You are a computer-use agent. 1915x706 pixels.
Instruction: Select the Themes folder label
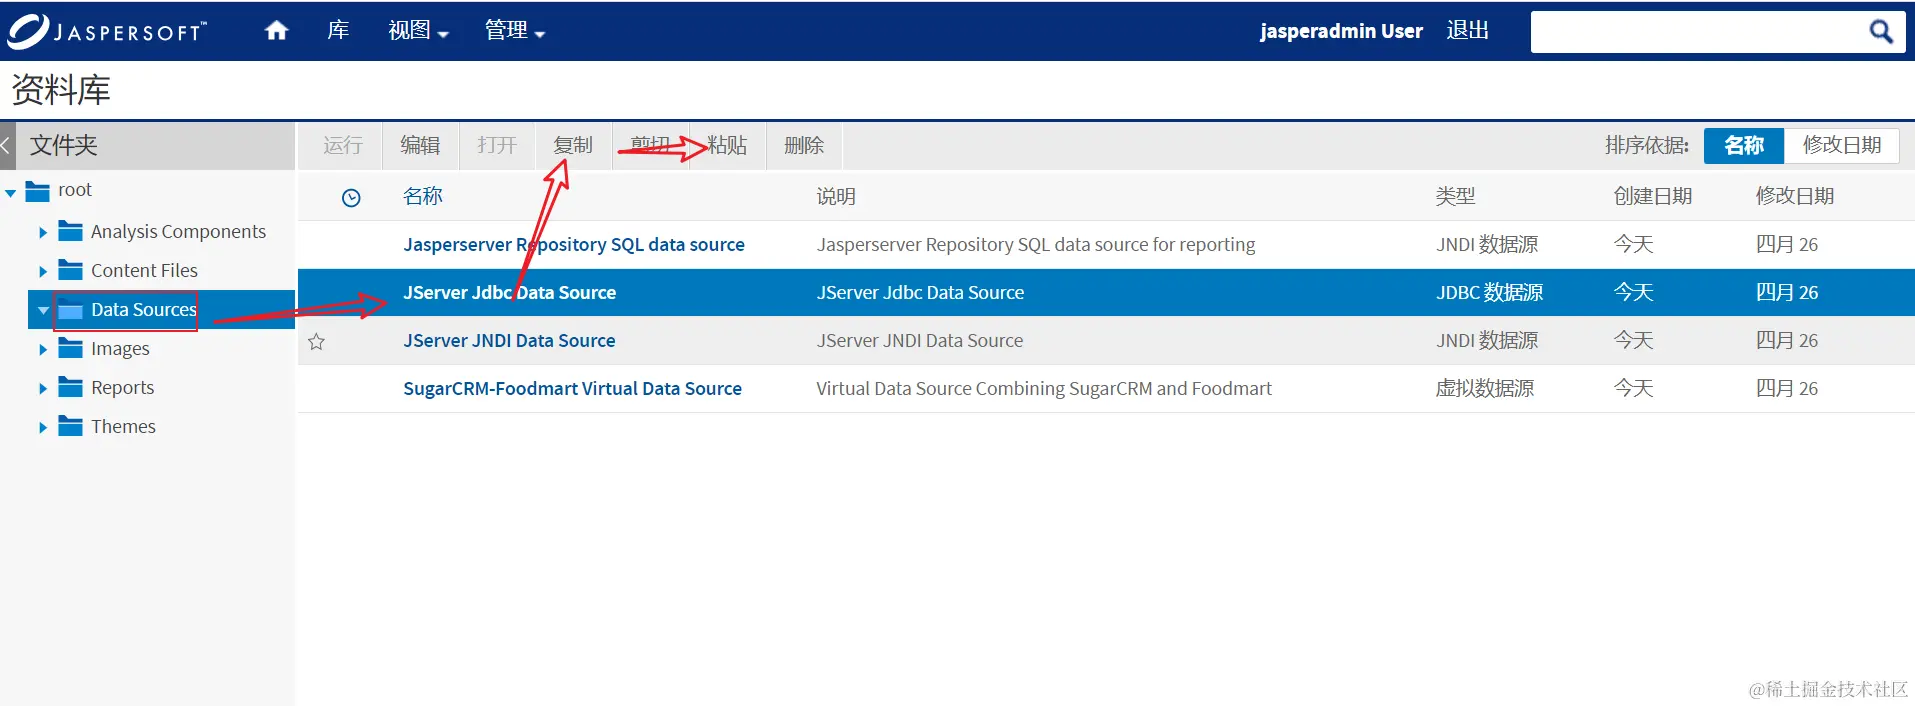pos(123,427)
